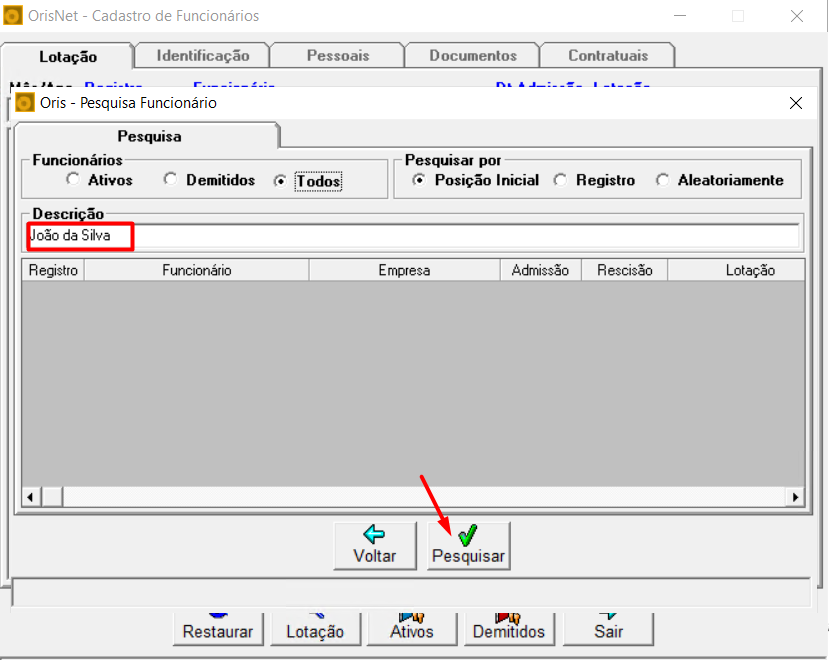Switch to the Pessoais tab
The height and width of the screenshot is (660, 829).
click(x=338, y=56)
